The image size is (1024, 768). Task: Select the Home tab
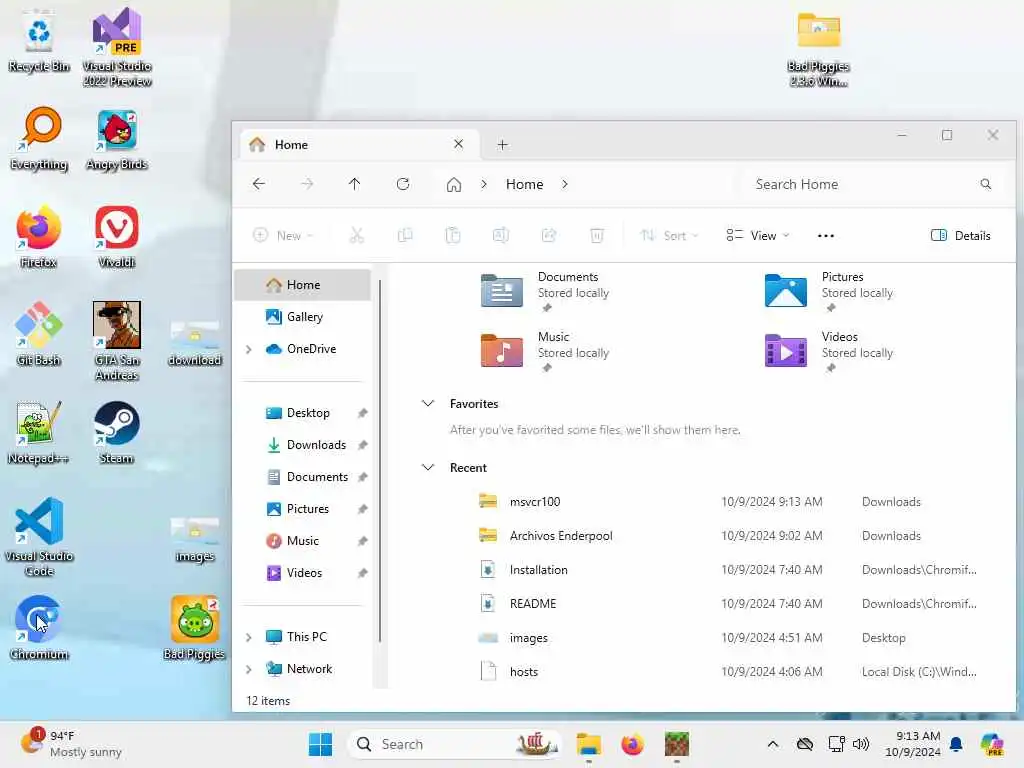[x=359, y=144]
